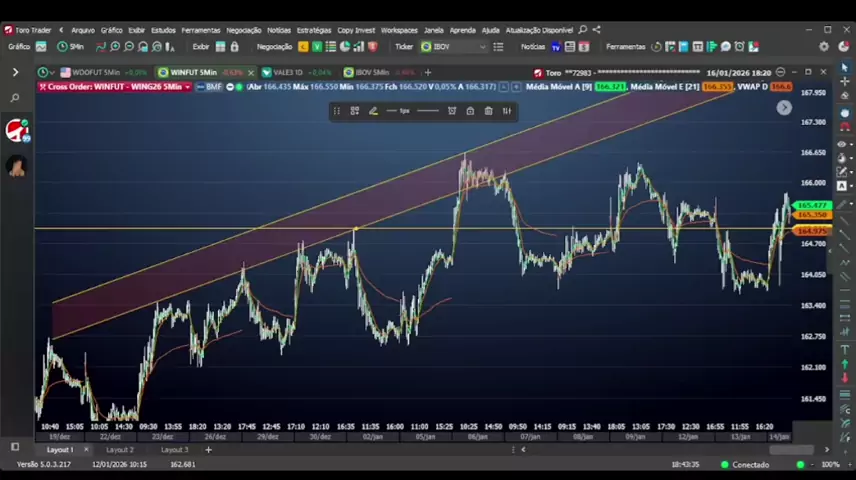Open the IBOV ticker dropdown
Image resolution: width=856 pixels, height=480 pixels.
click(x=482, y=46)
